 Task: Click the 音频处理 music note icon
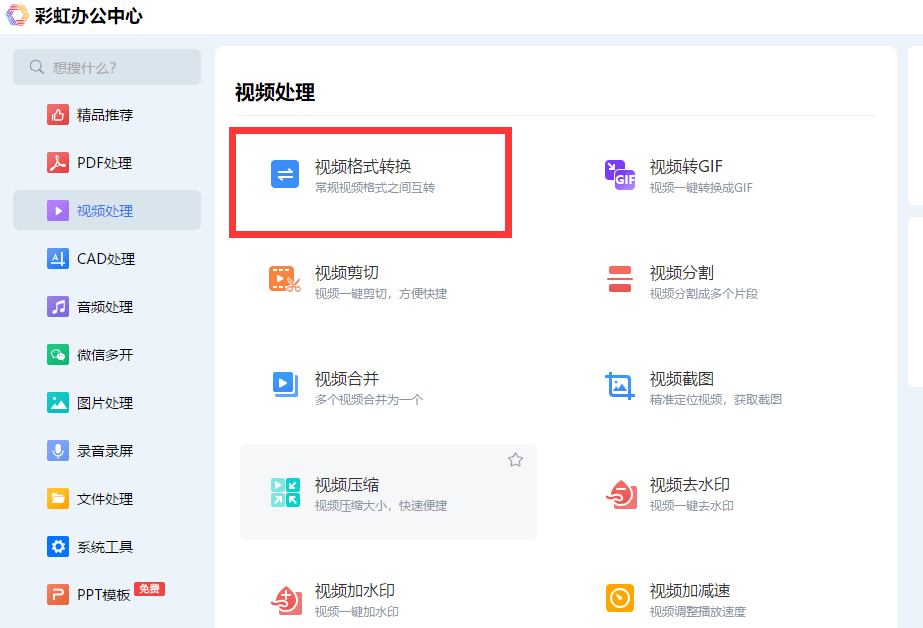coord(58,307)
